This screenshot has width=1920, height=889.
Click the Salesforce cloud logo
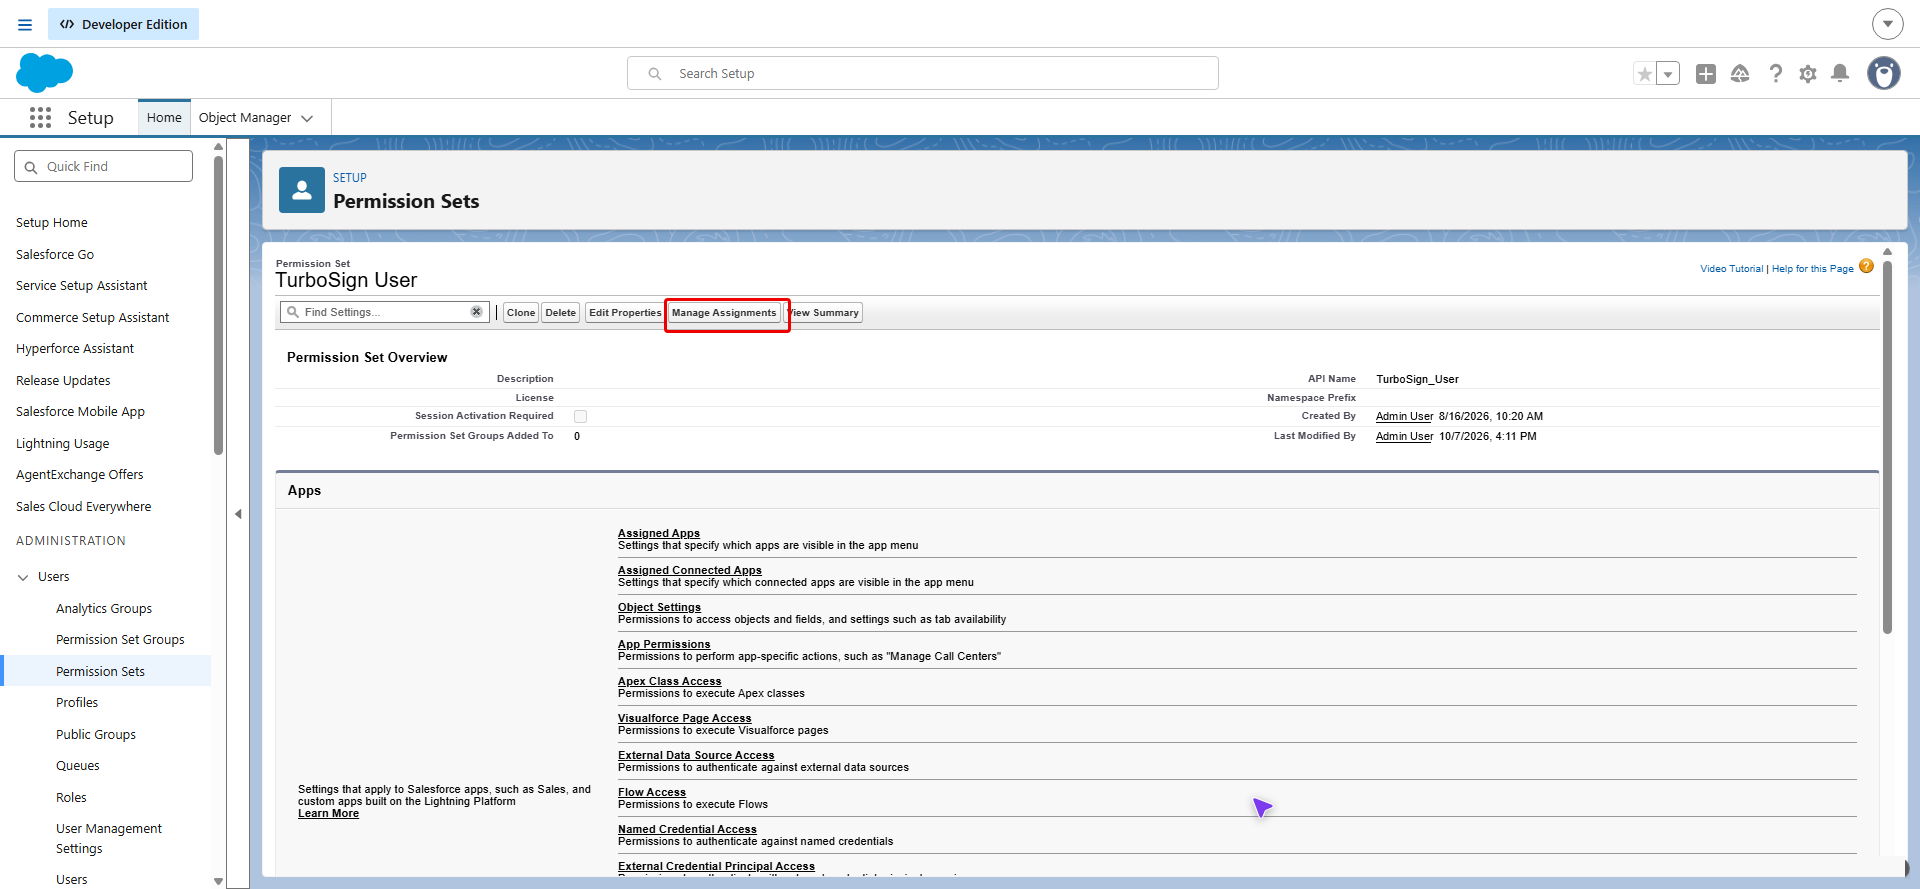[44, 73]
